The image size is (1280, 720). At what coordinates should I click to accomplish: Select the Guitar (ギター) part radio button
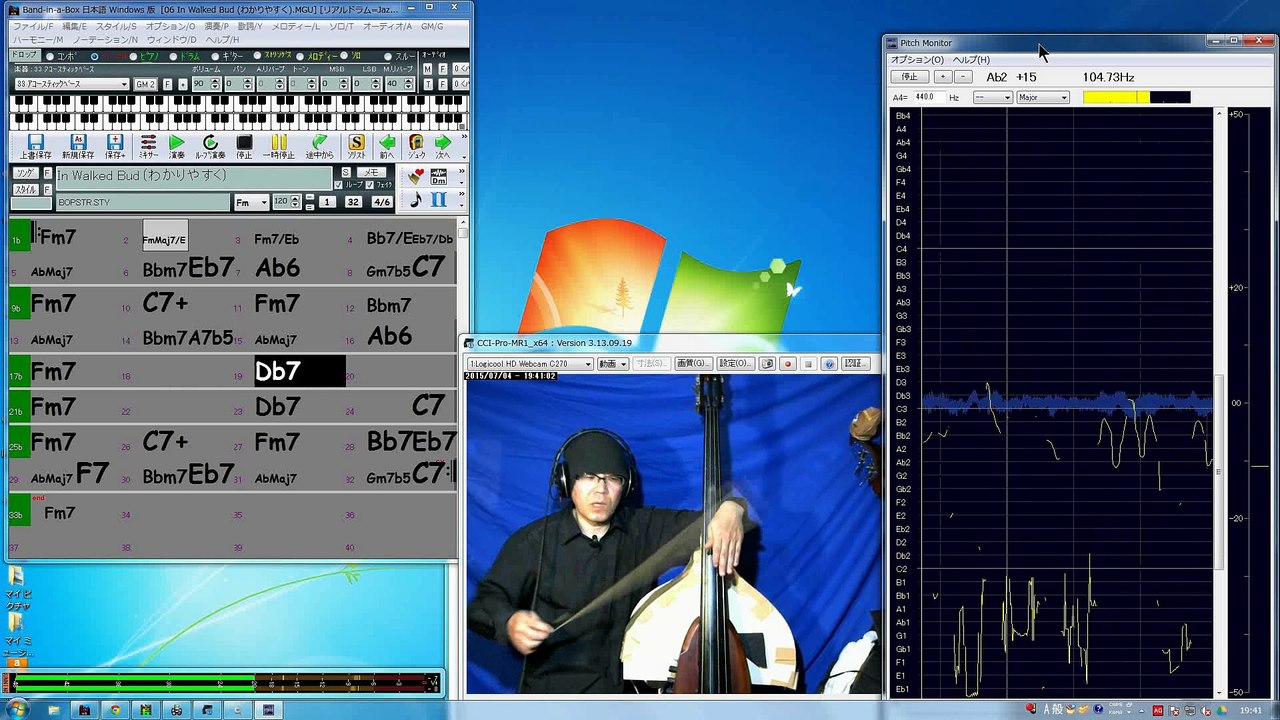[214, 57]
